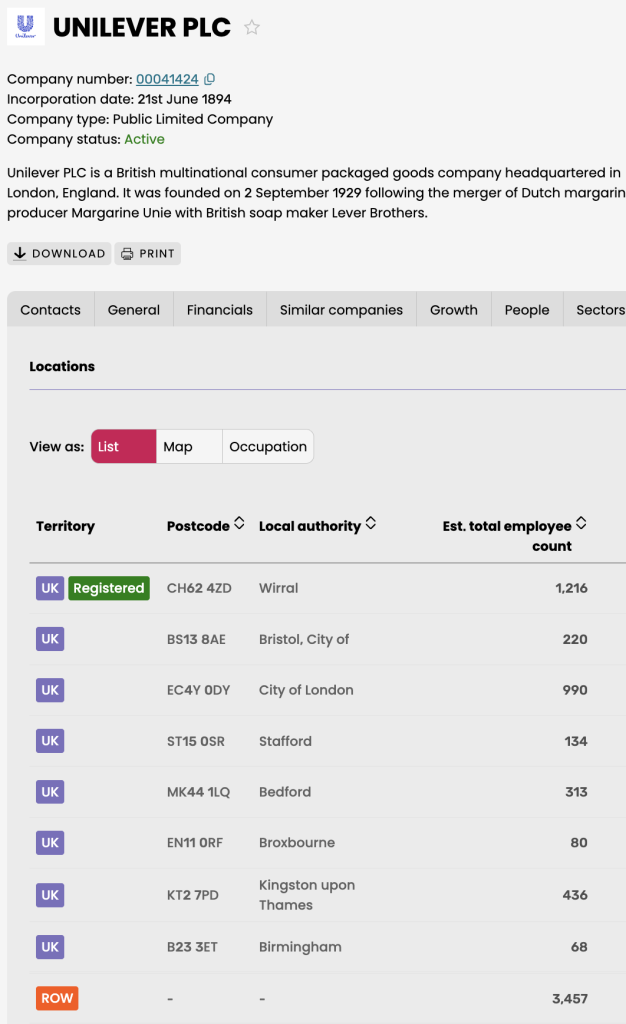This screenshot has height=1024, width=626.
Task: Click the green Registered badge
Action: 109,588
